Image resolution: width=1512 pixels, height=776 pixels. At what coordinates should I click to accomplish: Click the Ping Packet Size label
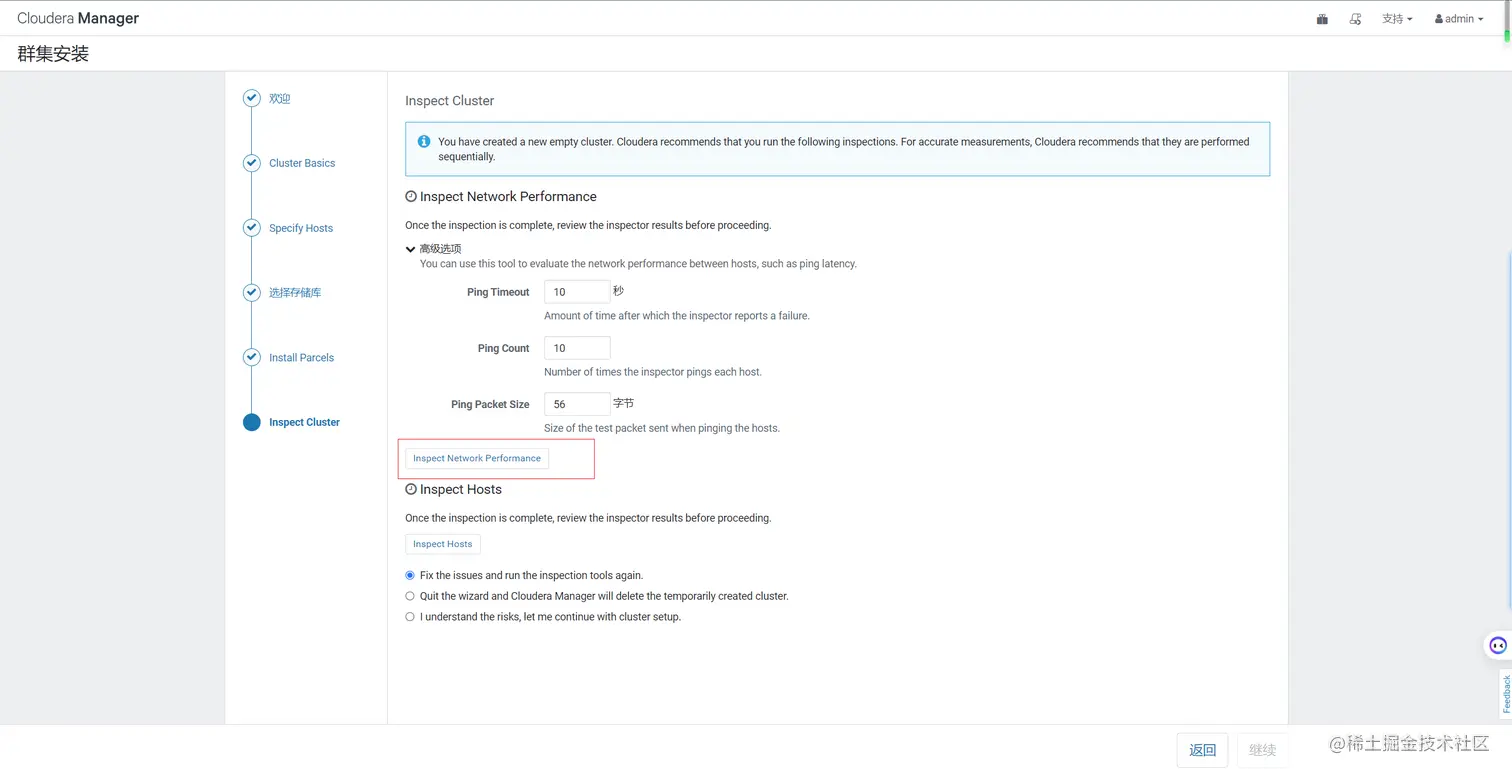point(490,404)
